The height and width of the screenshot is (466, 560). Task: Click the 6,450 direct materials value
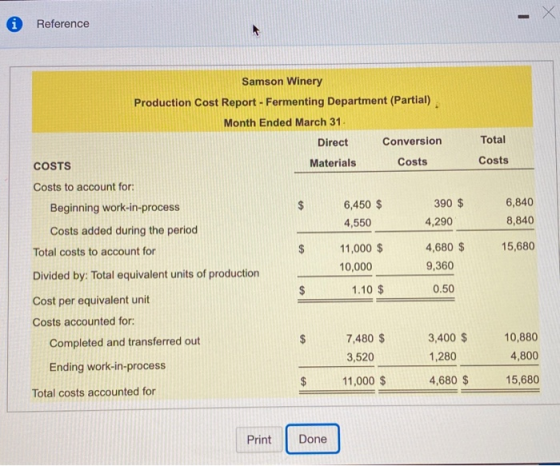tap(357, 205)
